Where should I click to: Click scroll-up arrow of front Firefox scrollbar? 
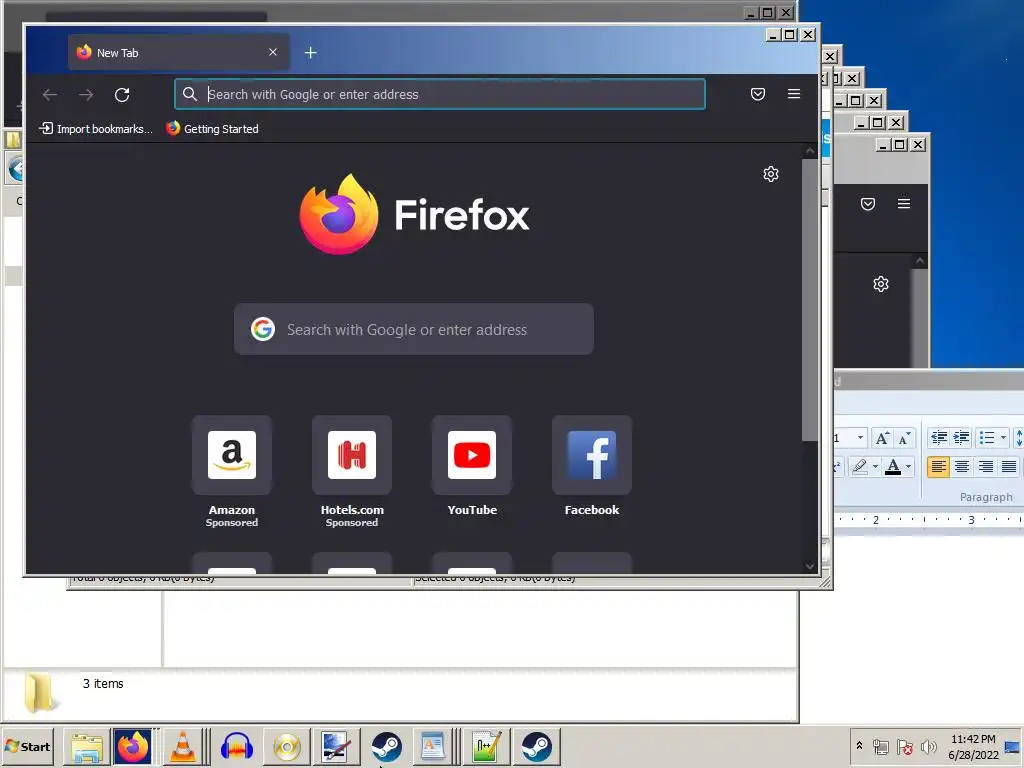point(810,151)
